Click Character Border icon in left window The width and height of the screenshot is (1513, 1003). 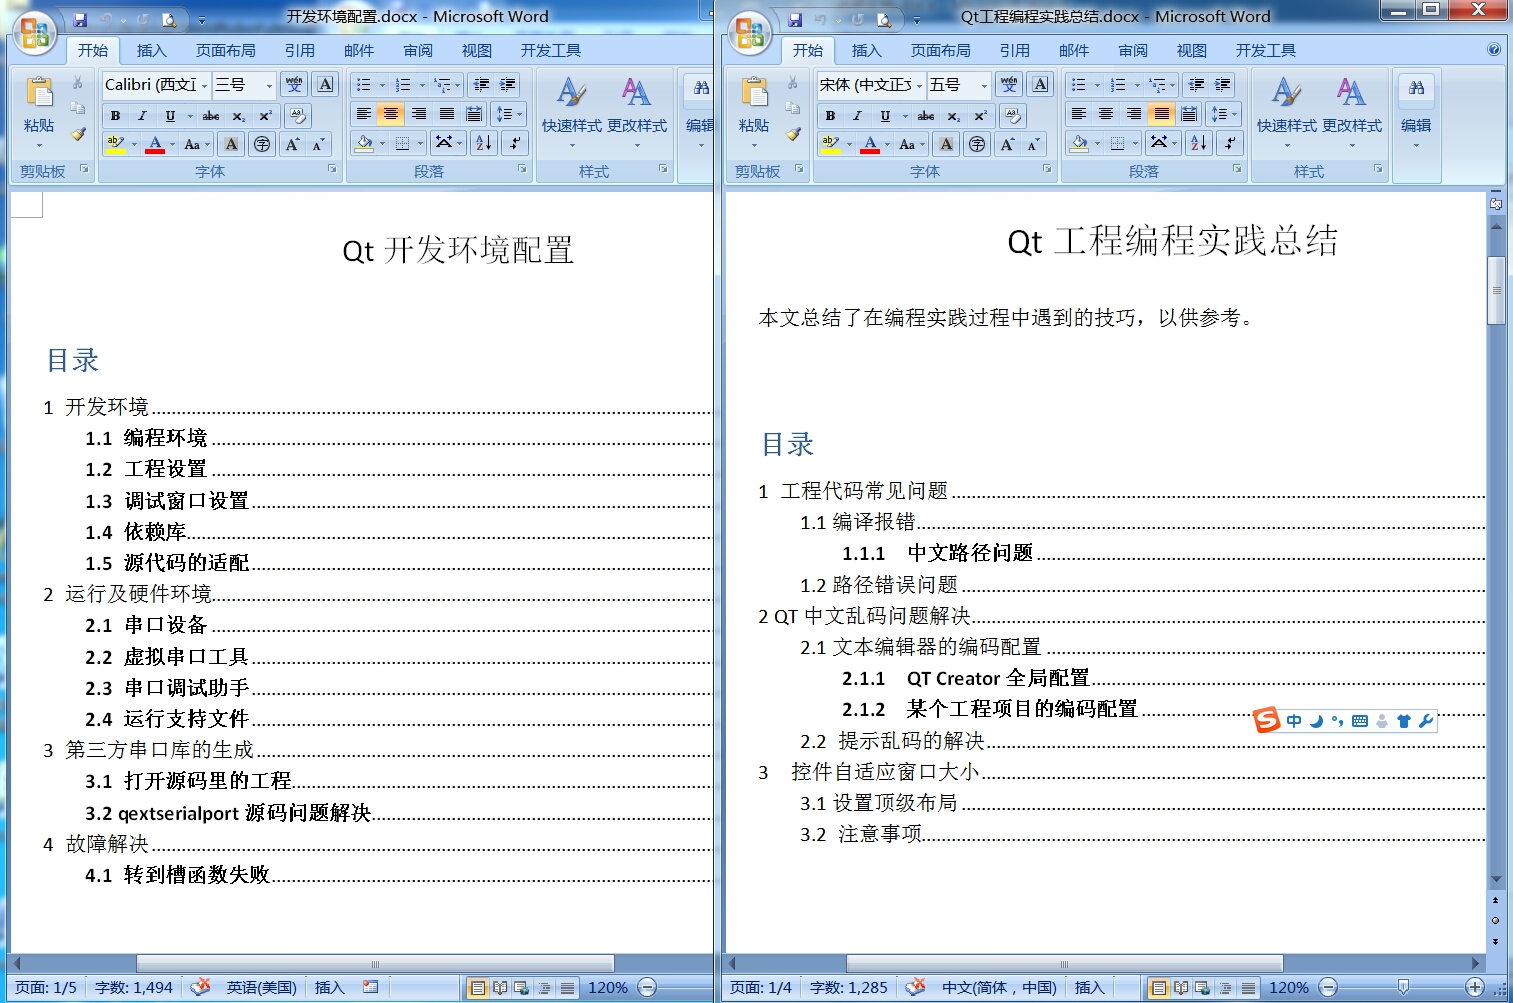click(x=325, y=85)
